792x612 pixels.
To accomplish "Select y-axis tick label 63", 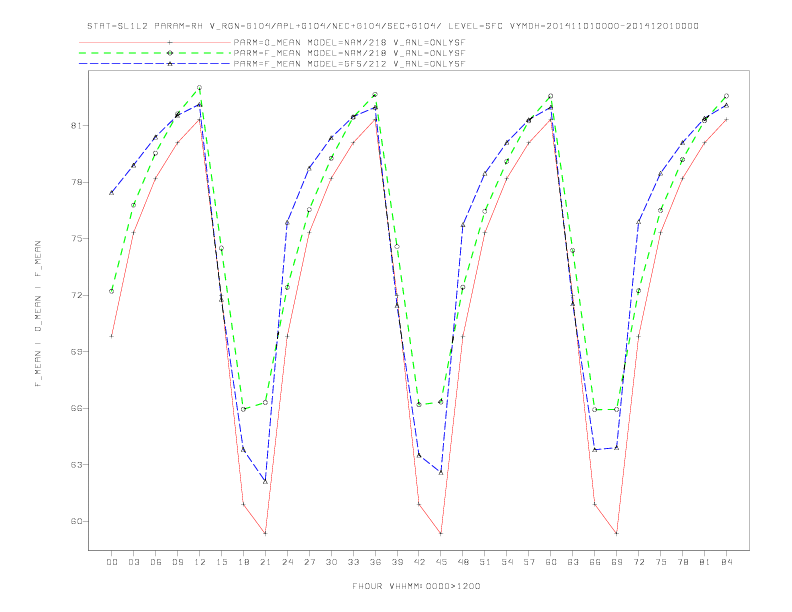I will [77, 465].
